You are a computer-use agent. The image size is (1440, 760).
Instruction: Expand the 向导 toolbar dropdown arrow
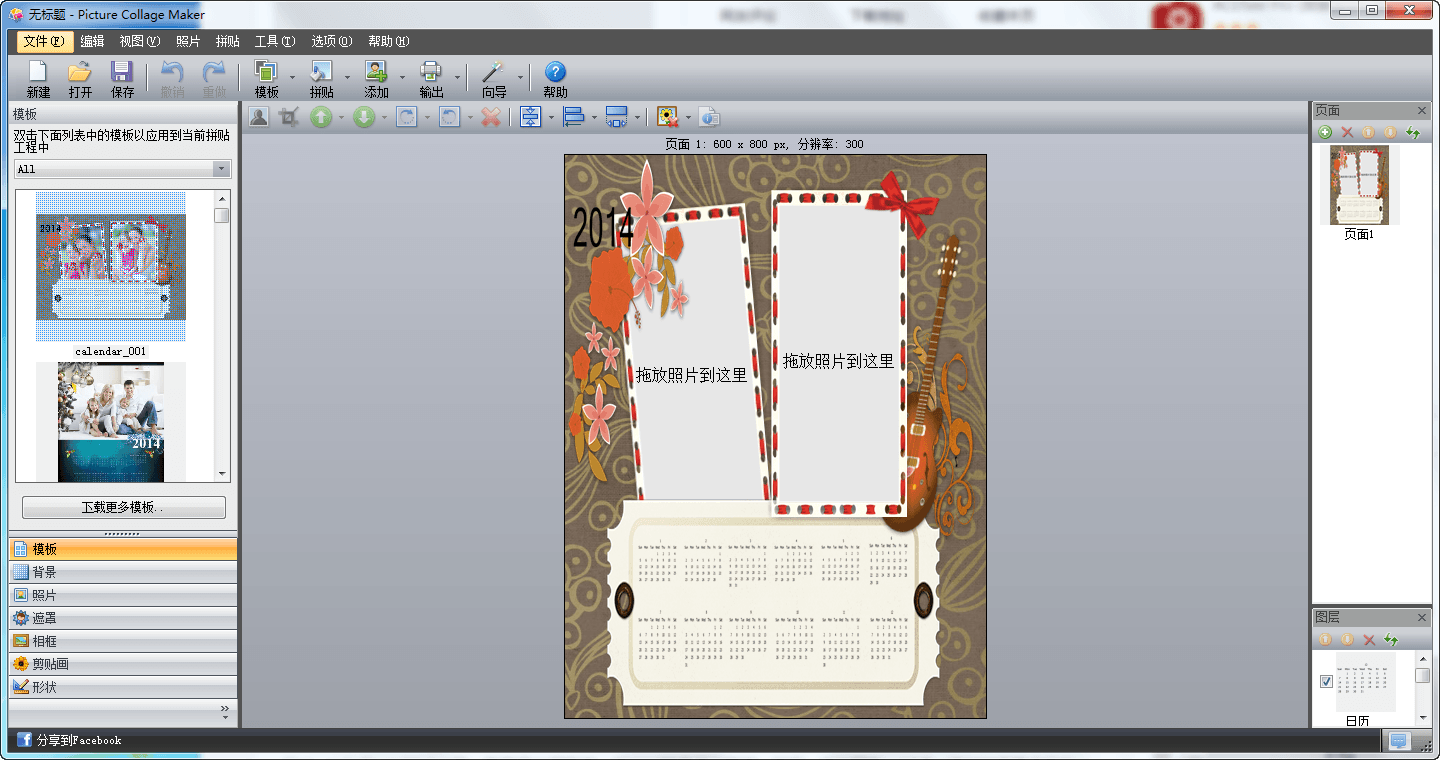tap(520, 78)
